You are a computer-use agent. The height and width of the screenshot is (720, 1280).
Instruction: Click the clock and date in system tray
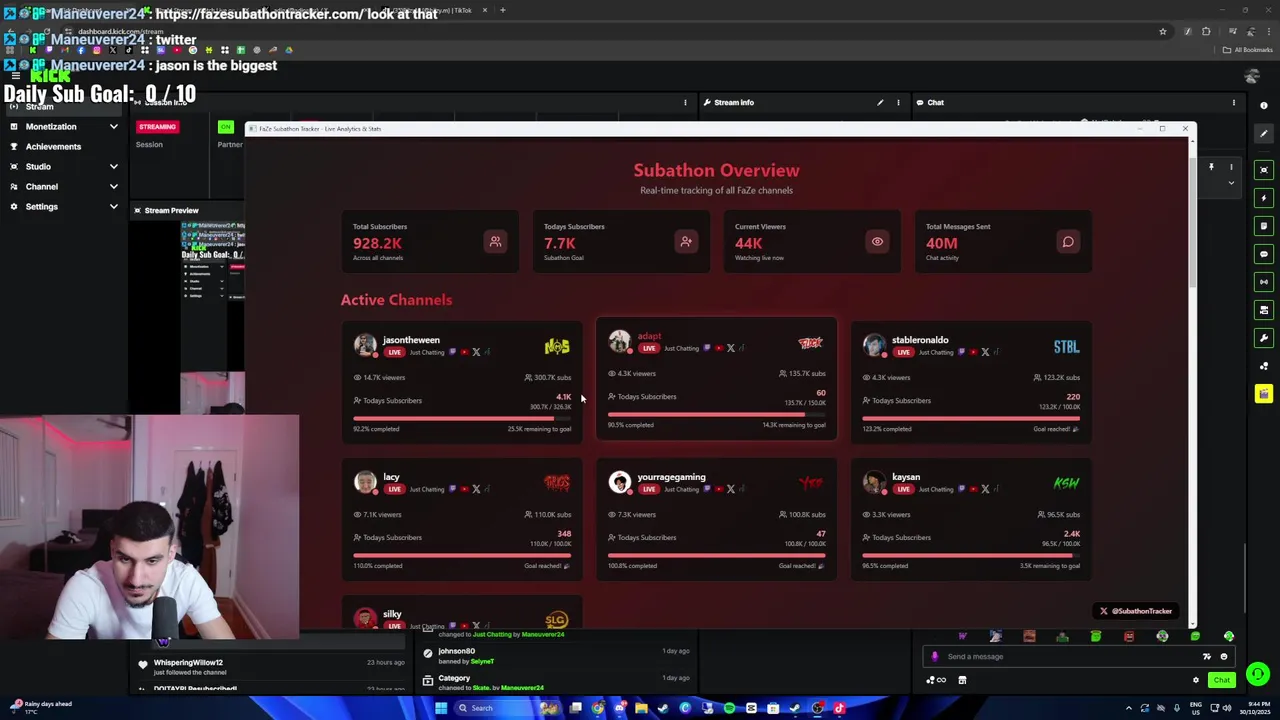pyautogui.click(x=1254, y=708)
